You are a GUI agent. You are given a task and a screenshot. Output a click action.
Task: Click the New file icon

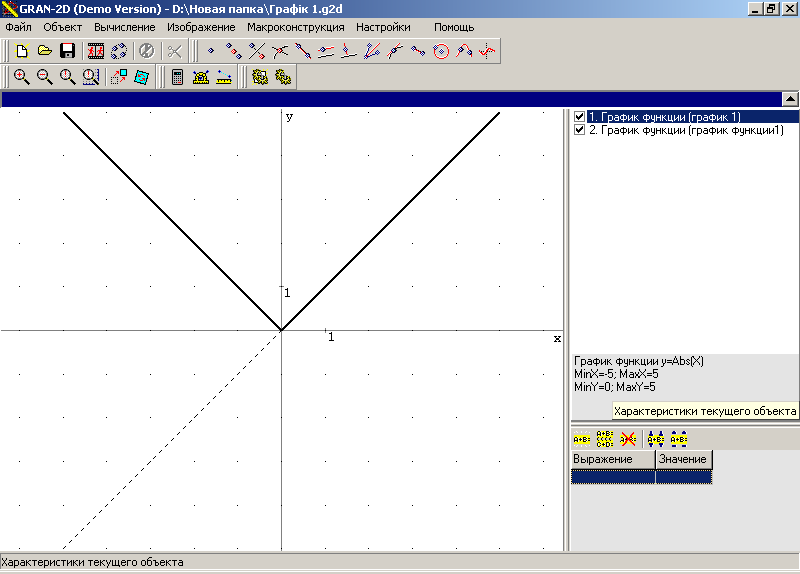pyautogui.click(x=20, y=51)
